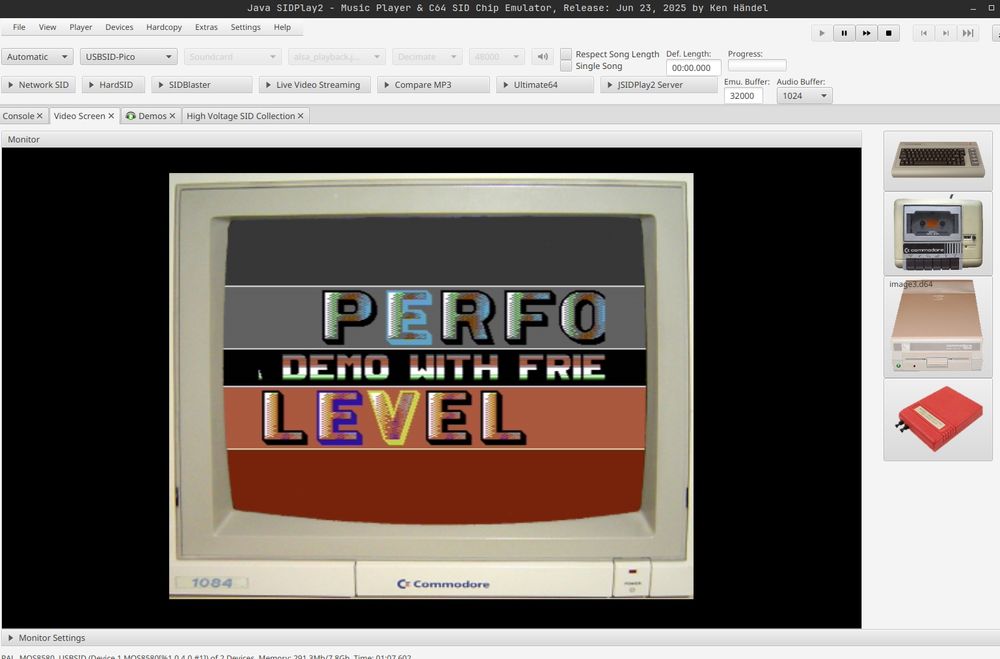Click the Def. Length time field

click(693, 68)
